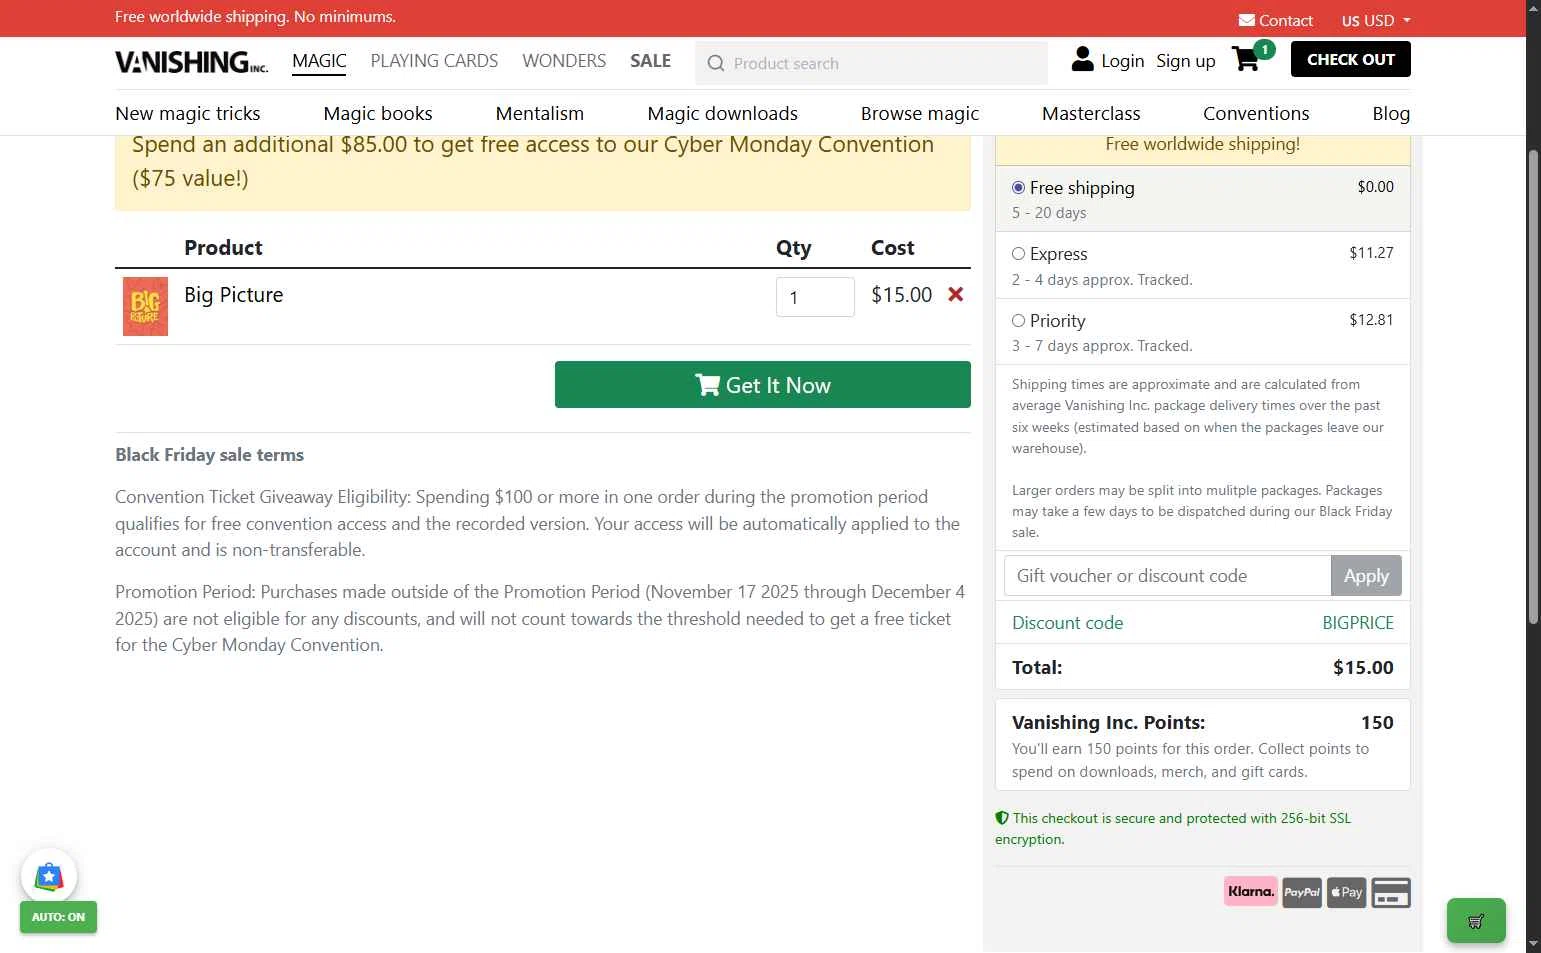Screen dimensions: 1541x953
Task: Click the Contact link
Action: [x=1285, y=20]
